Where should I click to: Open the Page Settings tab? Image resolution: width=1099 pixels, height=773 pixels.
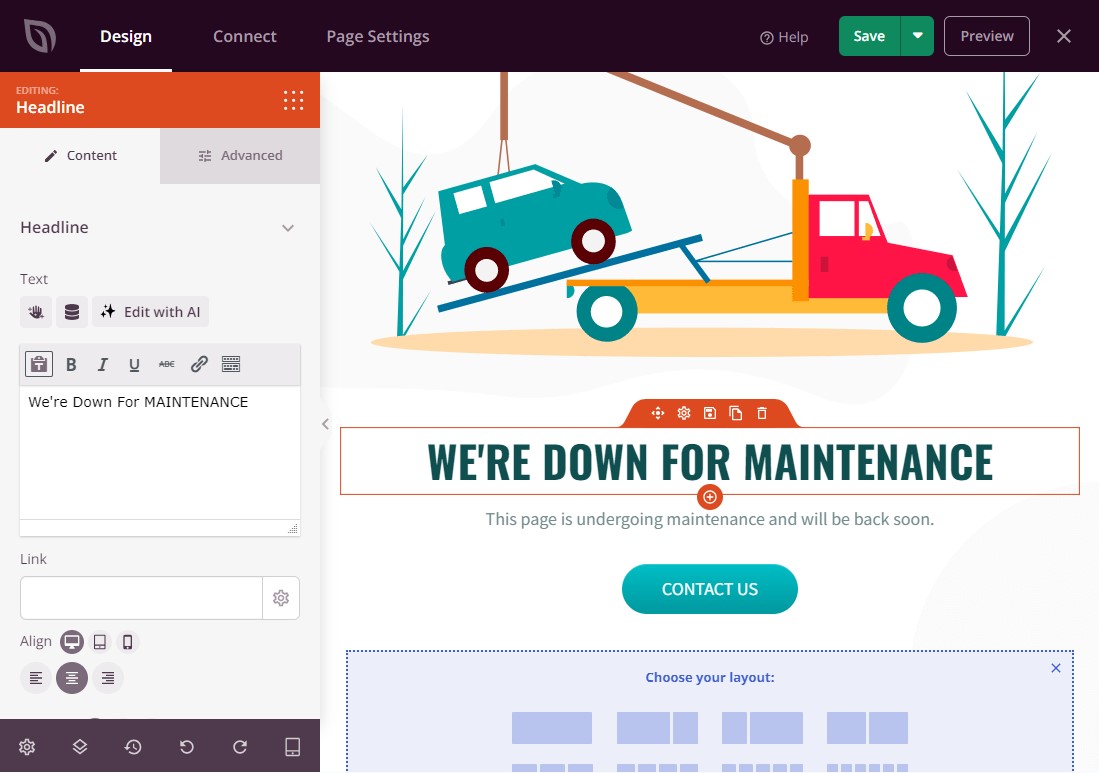coord(378,36)
